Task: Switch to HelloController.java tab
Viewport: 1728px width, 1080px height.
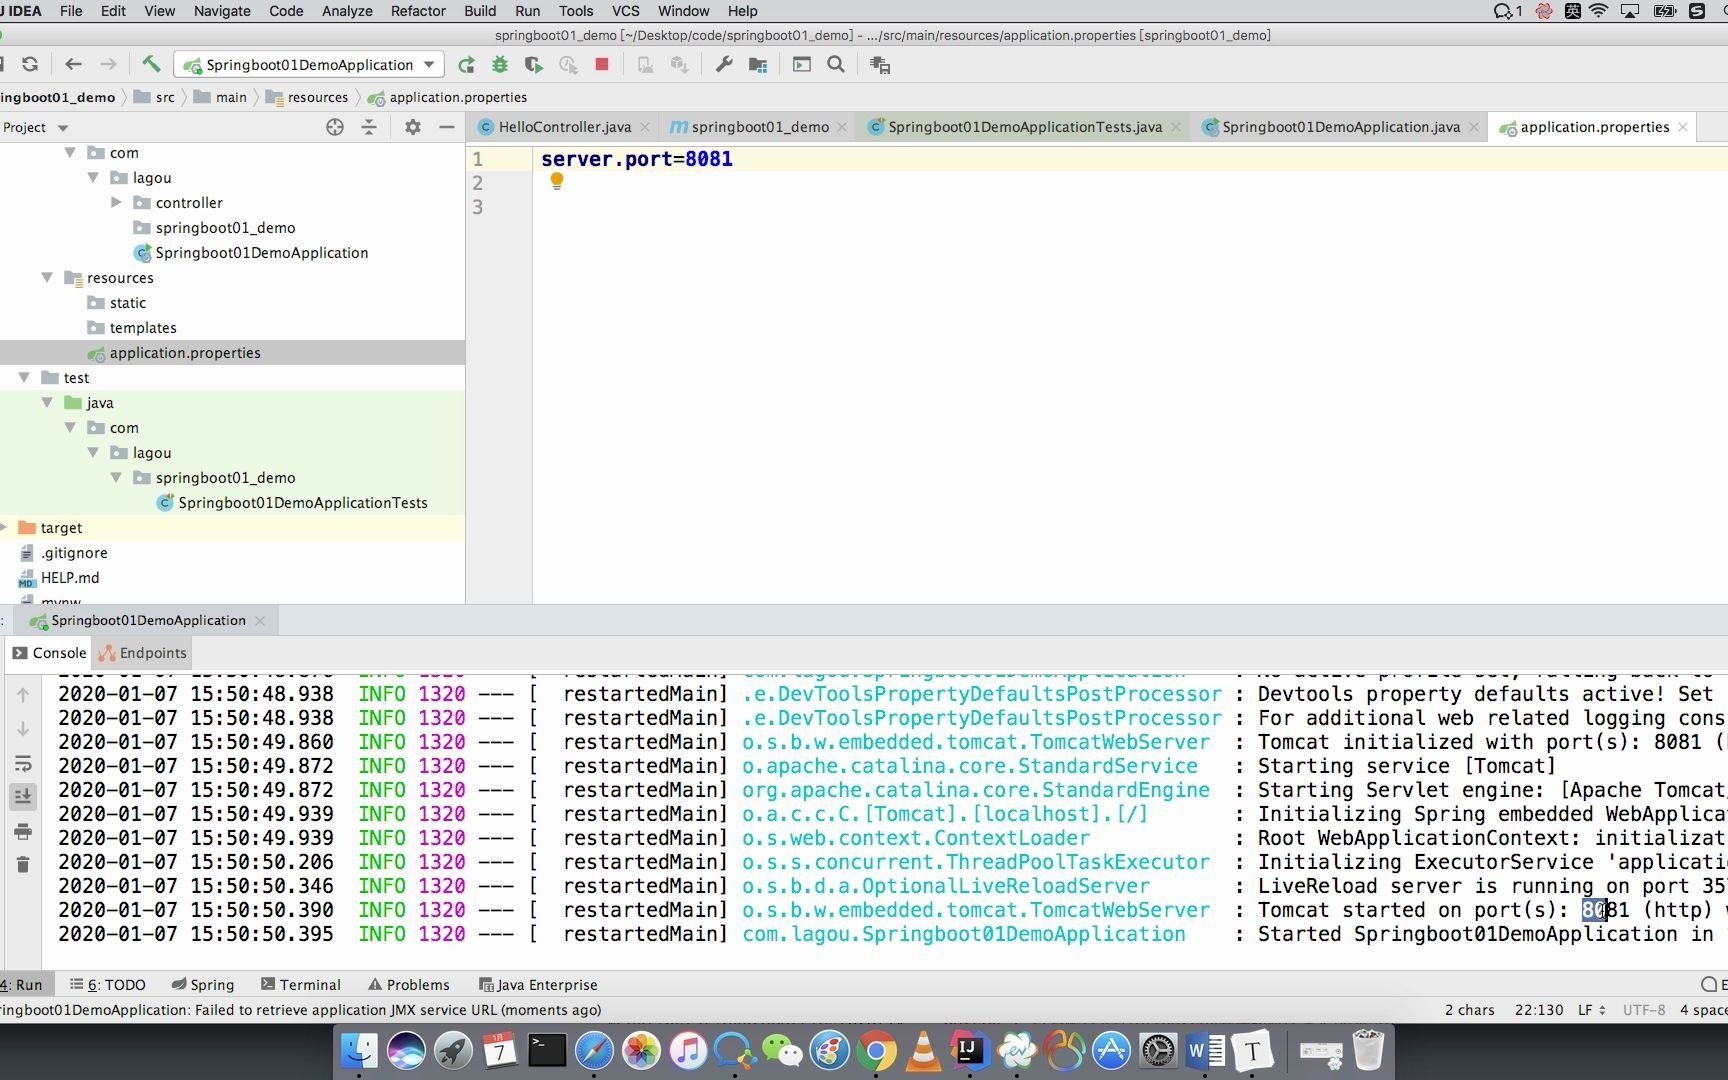Action: [x=564, y=127]
